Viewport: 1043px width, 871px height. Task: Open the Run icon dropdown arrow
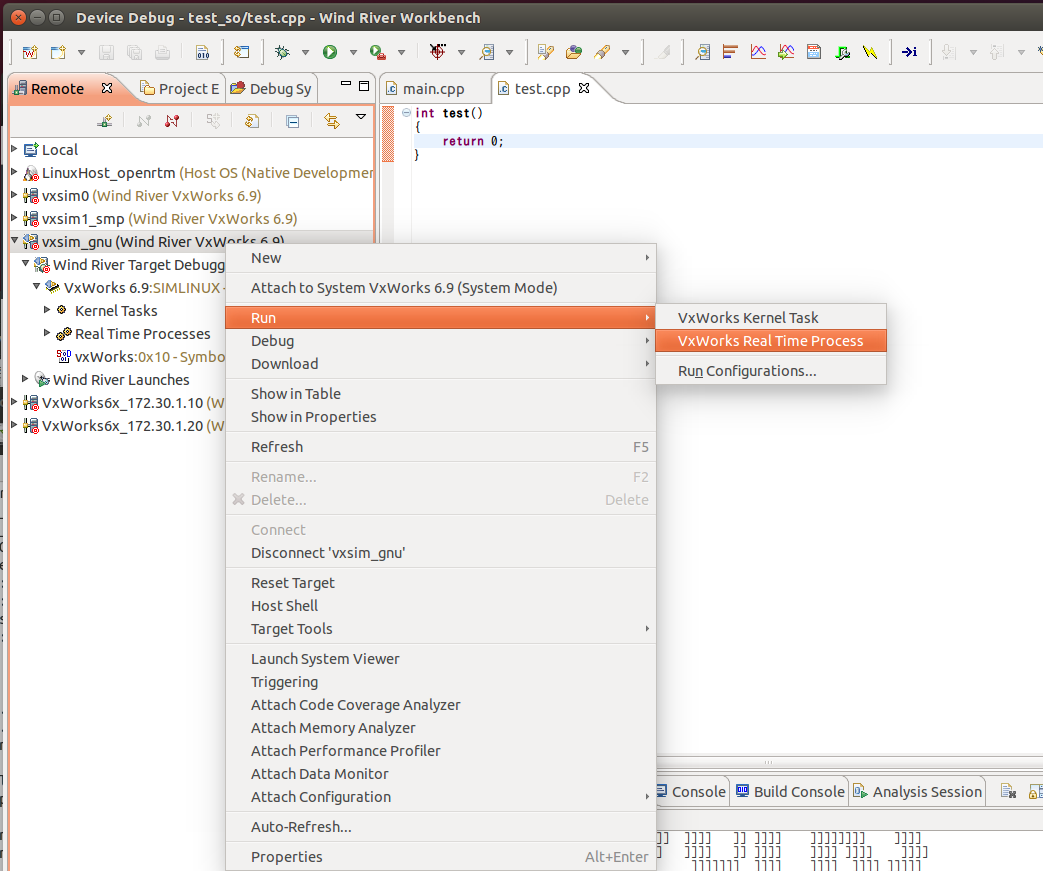click(x=353, y=52)
